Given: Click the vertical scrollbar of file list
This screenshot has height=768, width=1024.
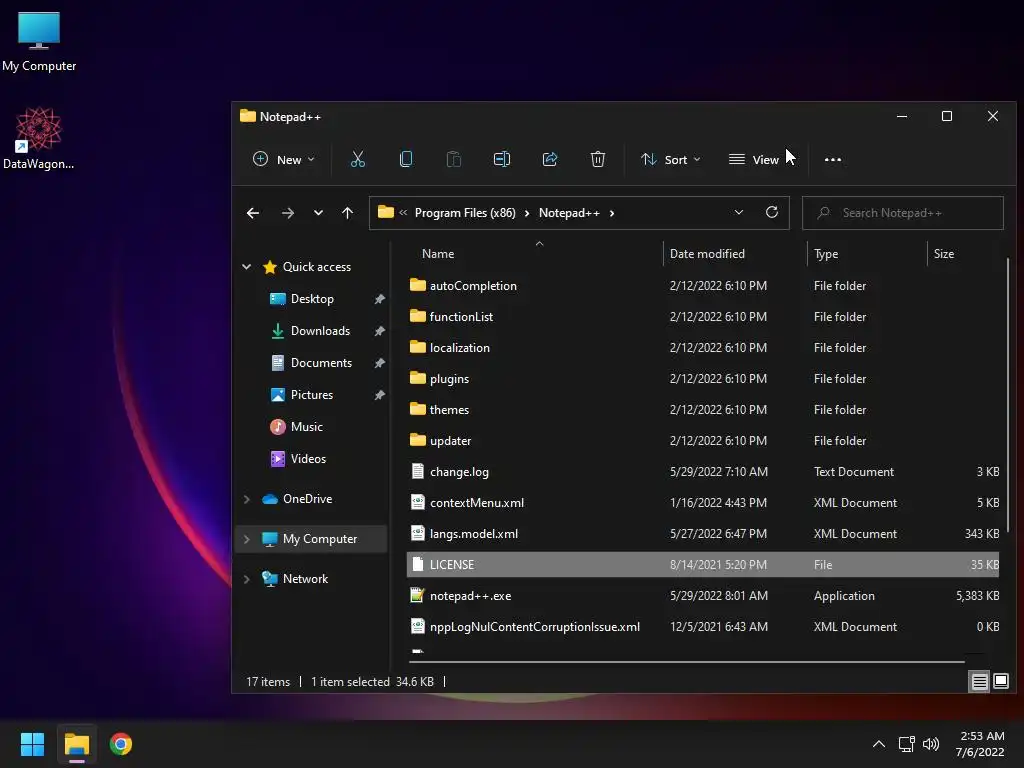Looking at the screenshot, I should [1008, 395].
